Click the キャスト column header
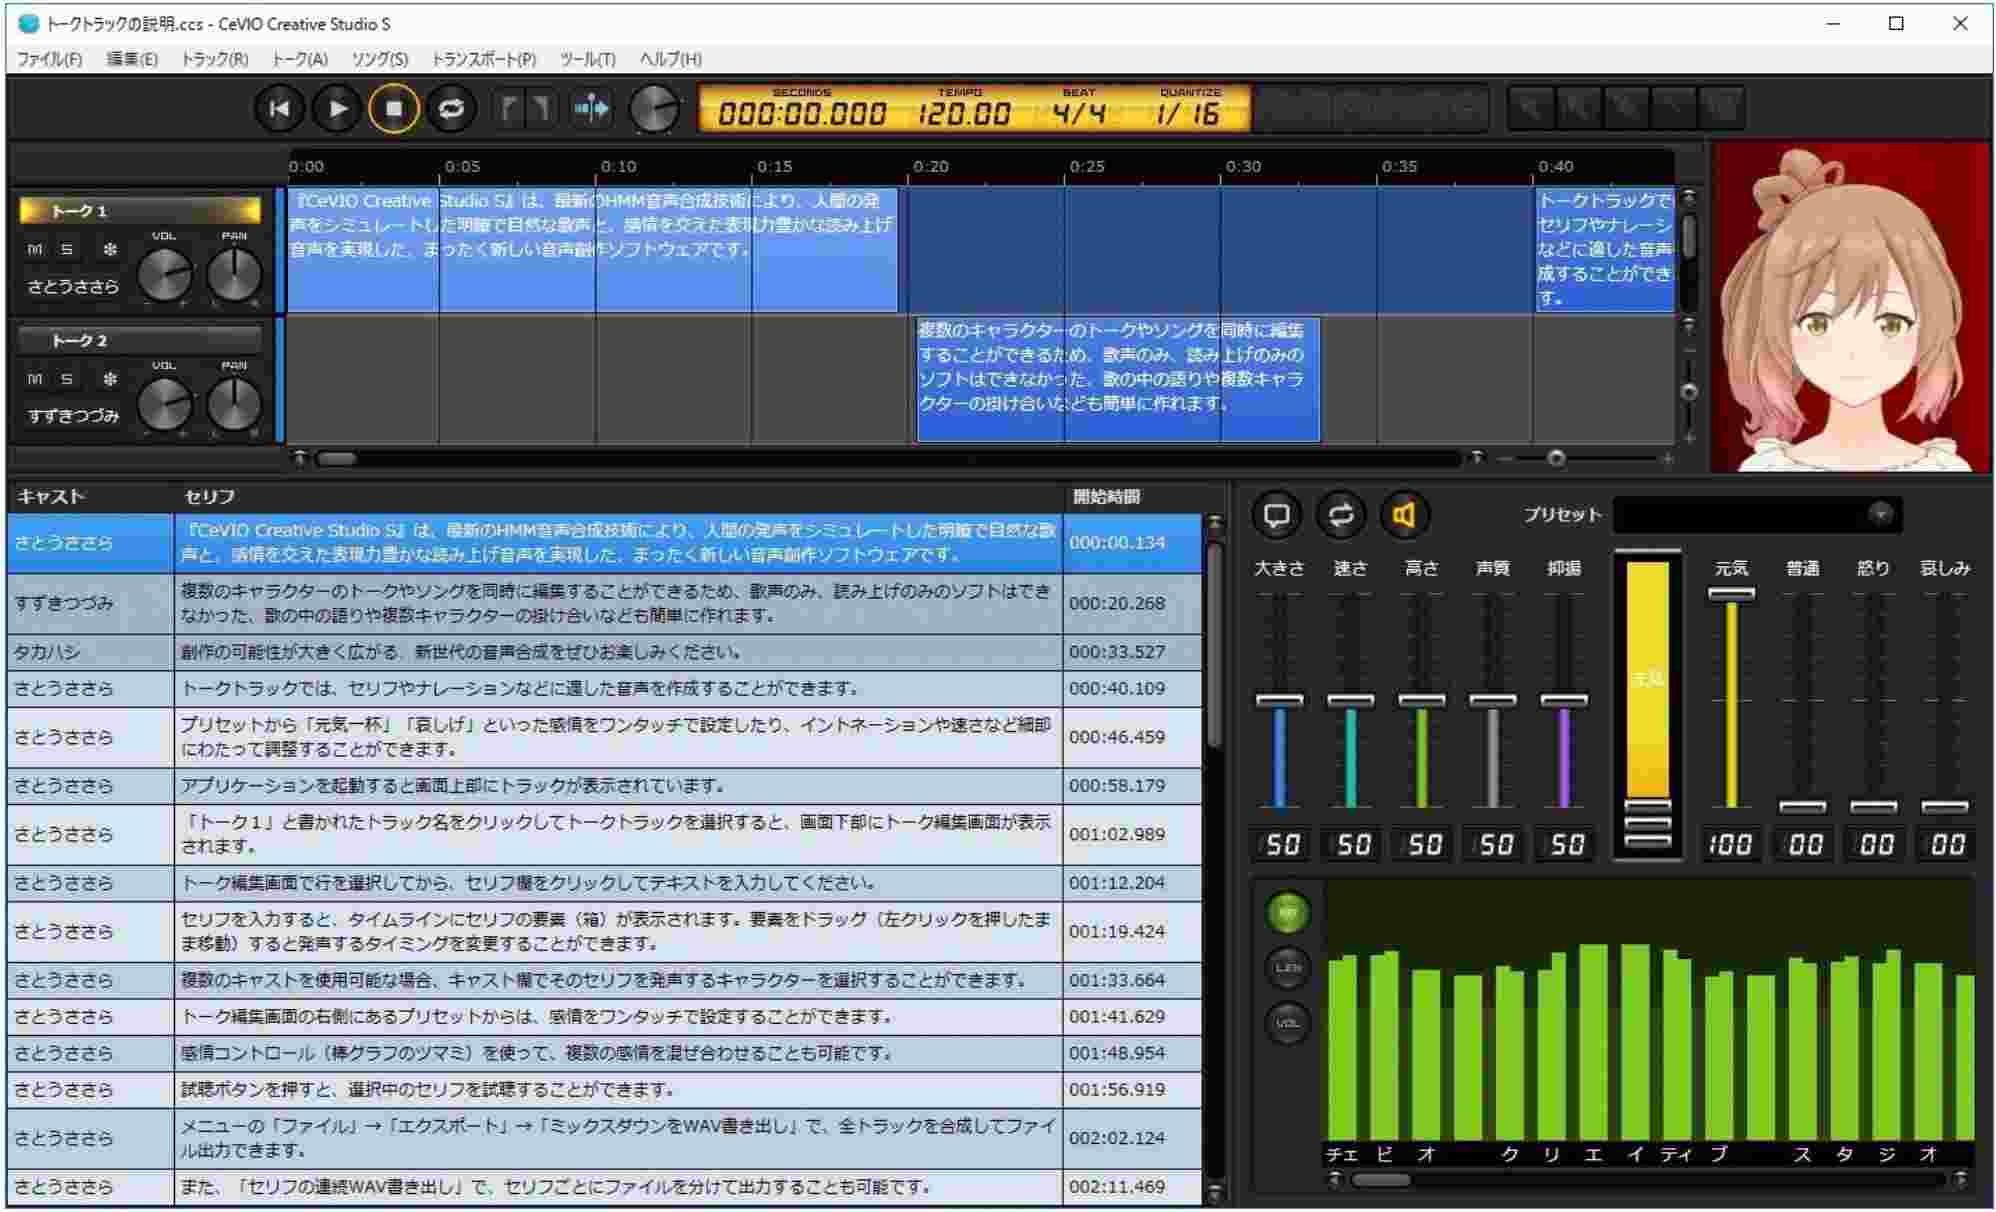The height and width of the screenshot is (1212, 1996). [x=90, y=496]
